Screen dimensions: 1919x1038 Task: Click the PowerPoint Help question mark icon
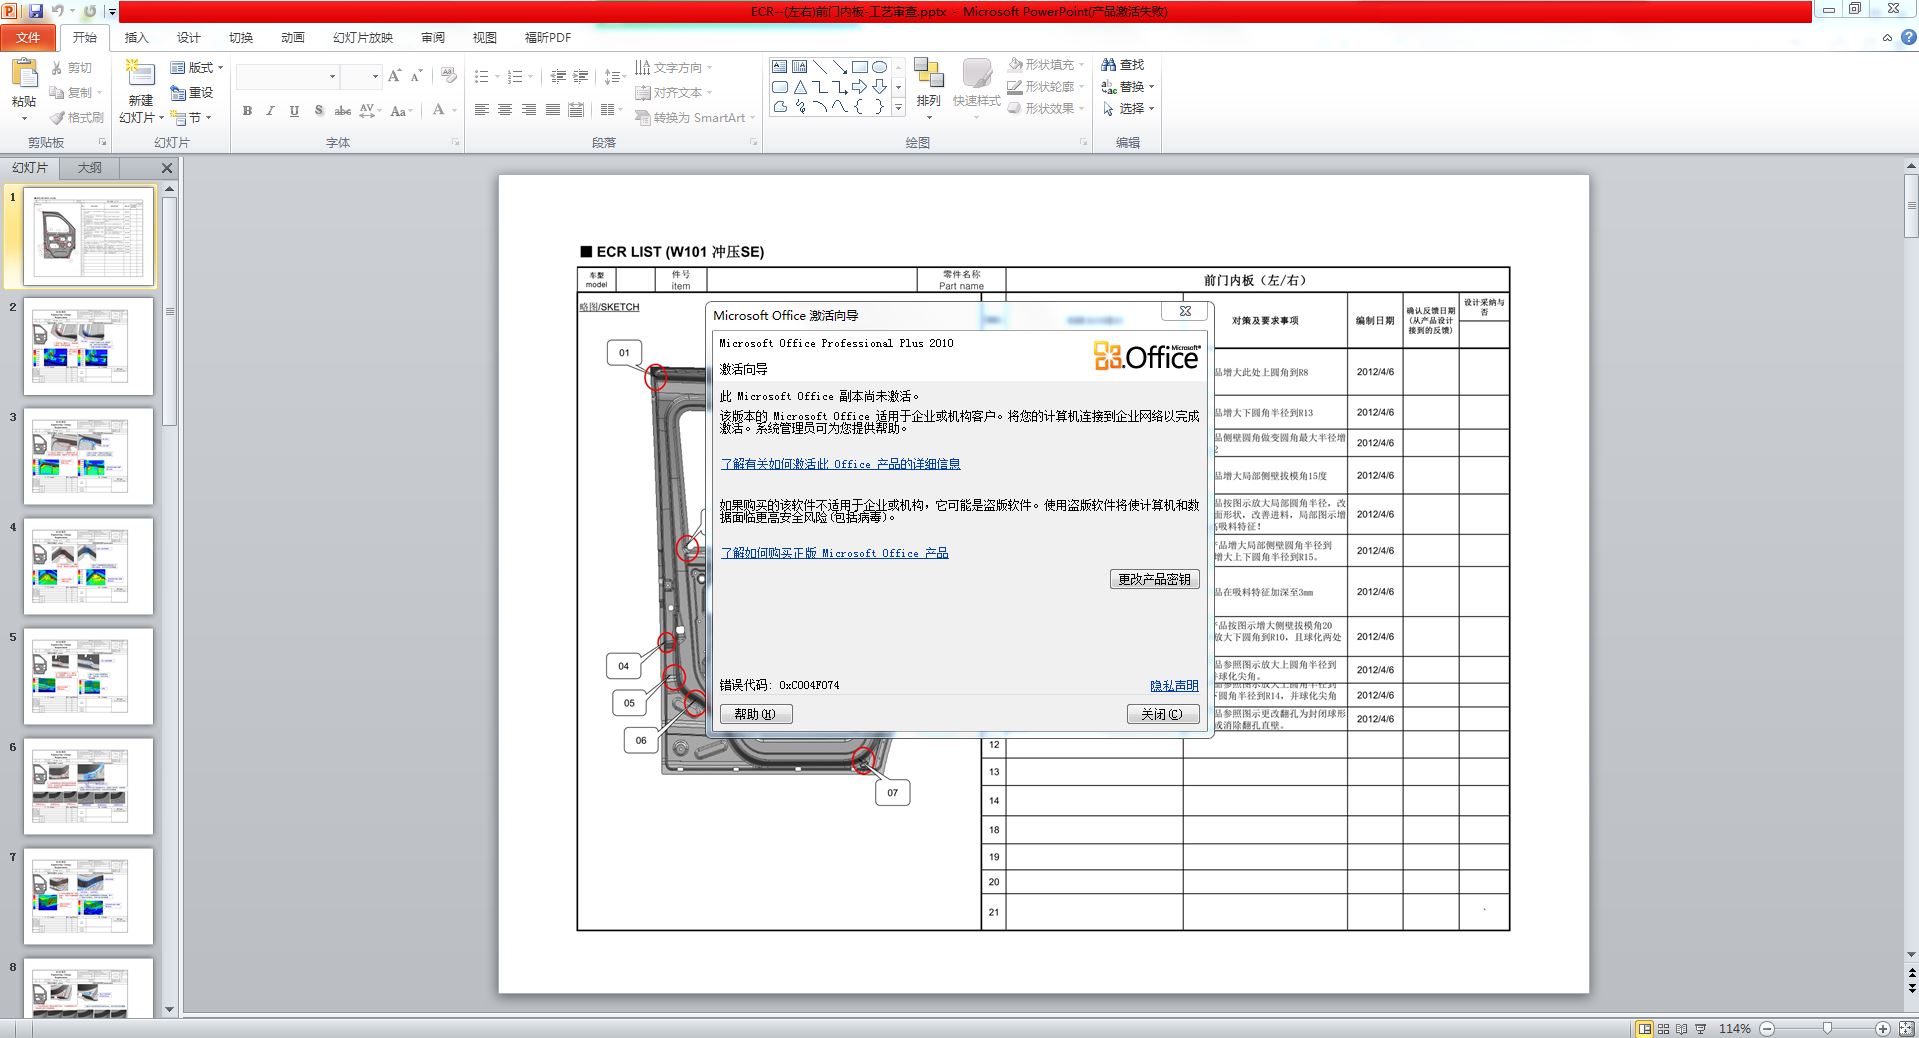coord(1906,38)
